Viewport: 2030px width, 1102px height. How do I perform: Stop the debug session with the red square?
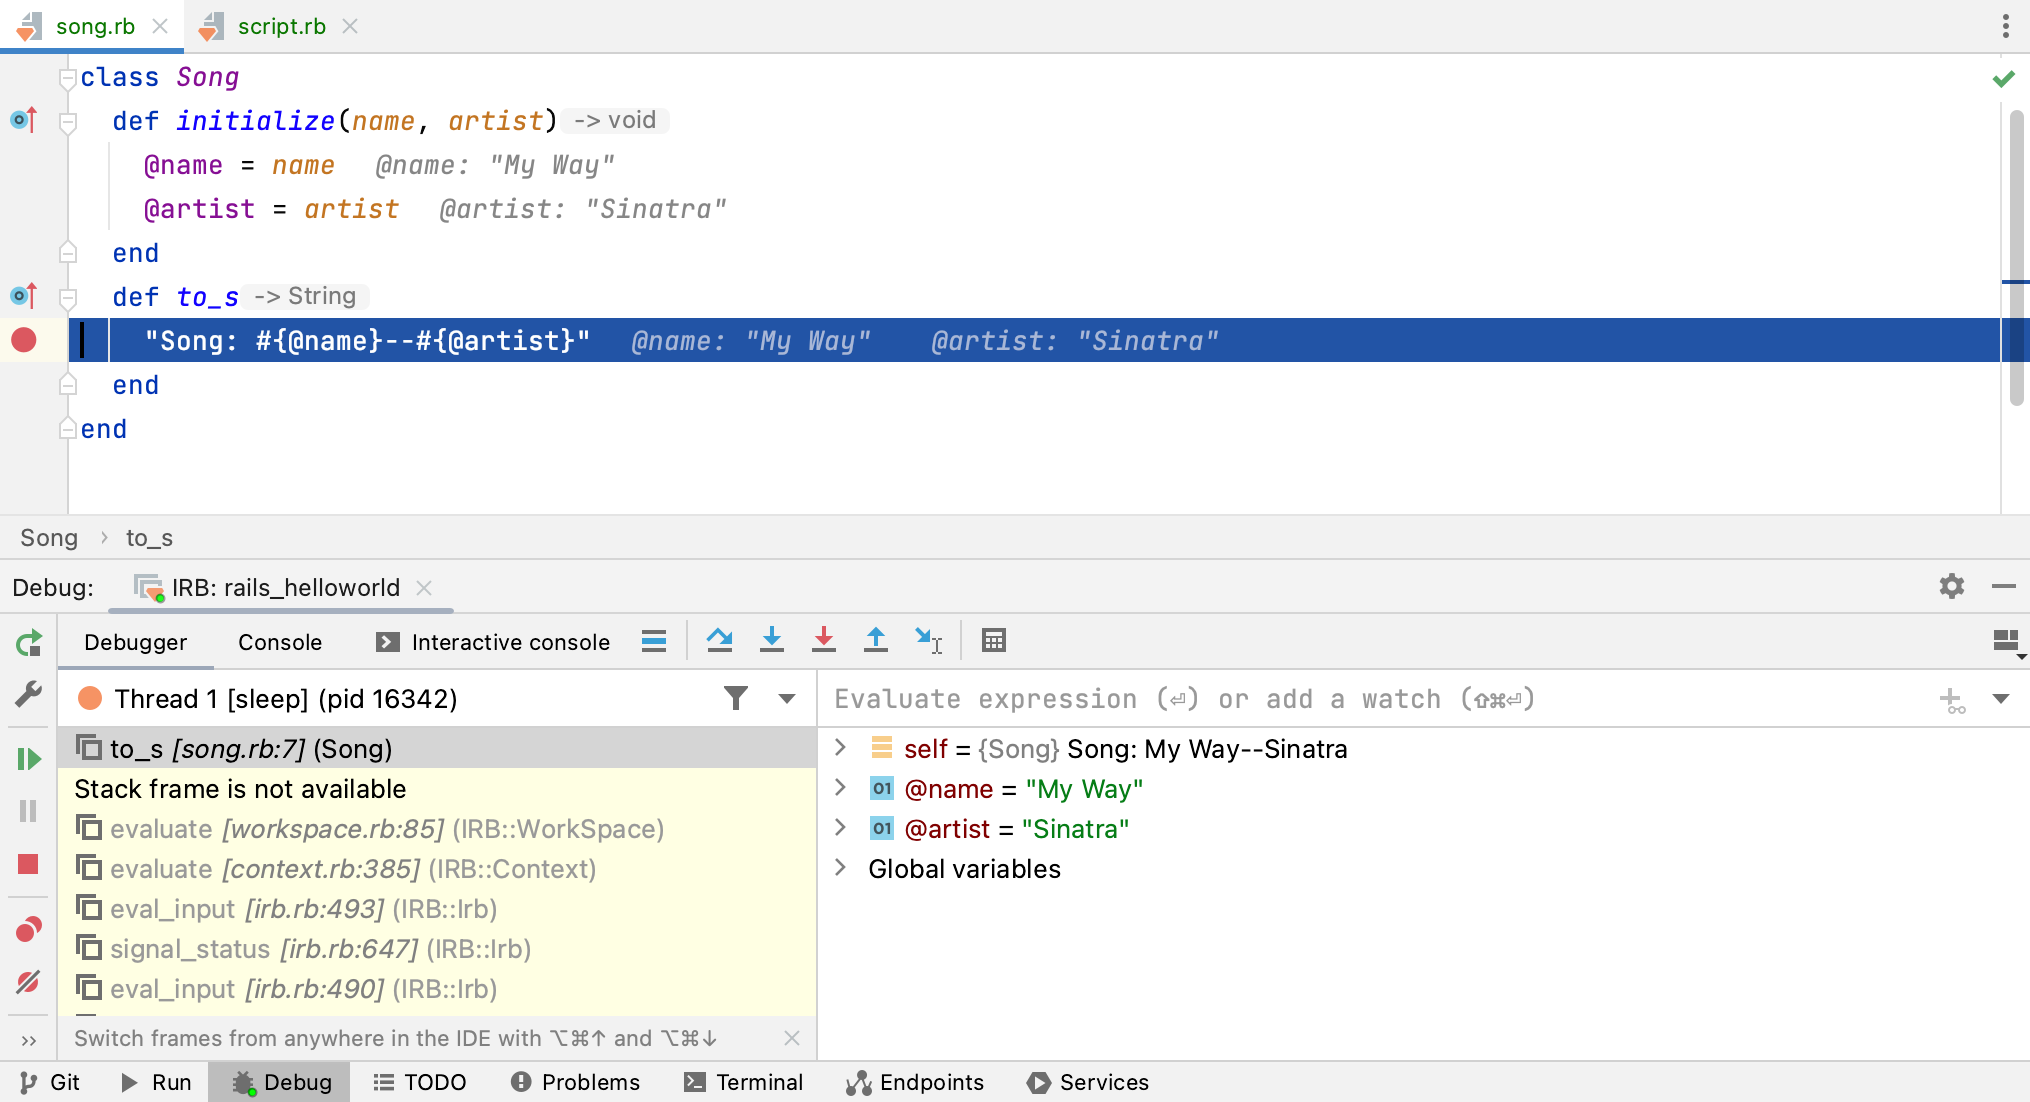[29, 863]
